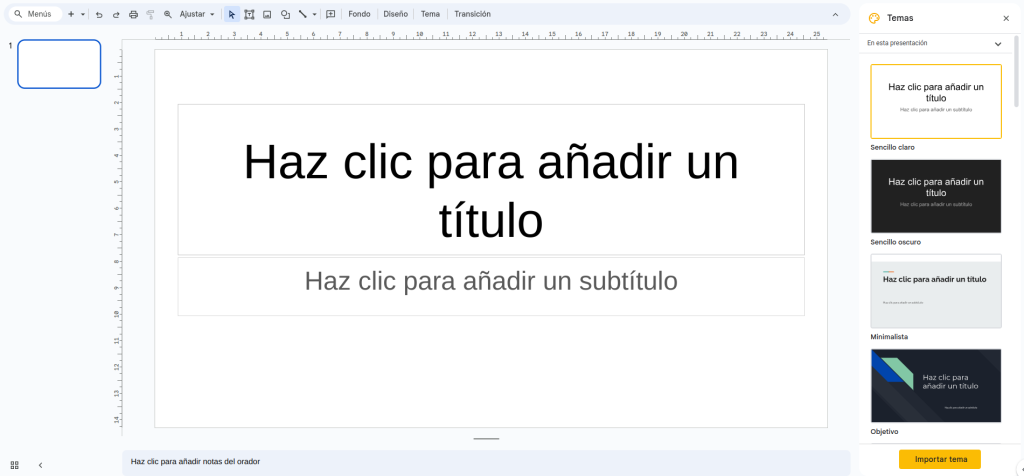Screen dimensions: 1024x476
Task: Collapse the filmstrip with left chevron
Action: [40, 465]
